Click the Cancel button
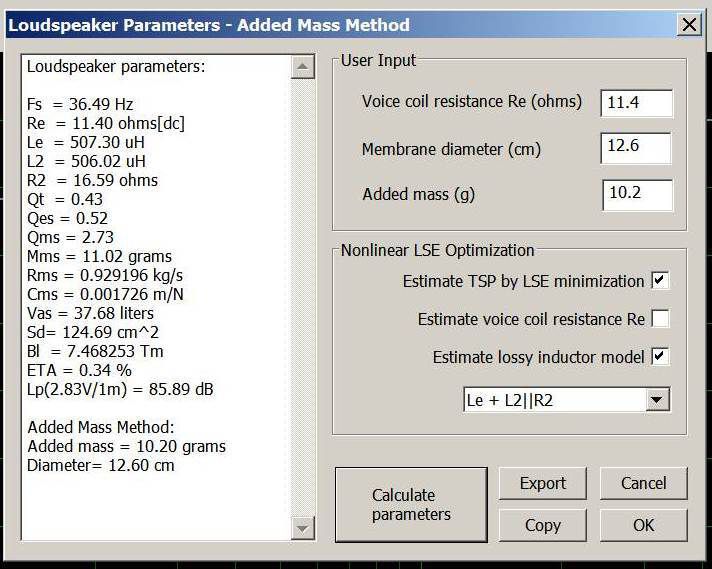 pos(643,483)
